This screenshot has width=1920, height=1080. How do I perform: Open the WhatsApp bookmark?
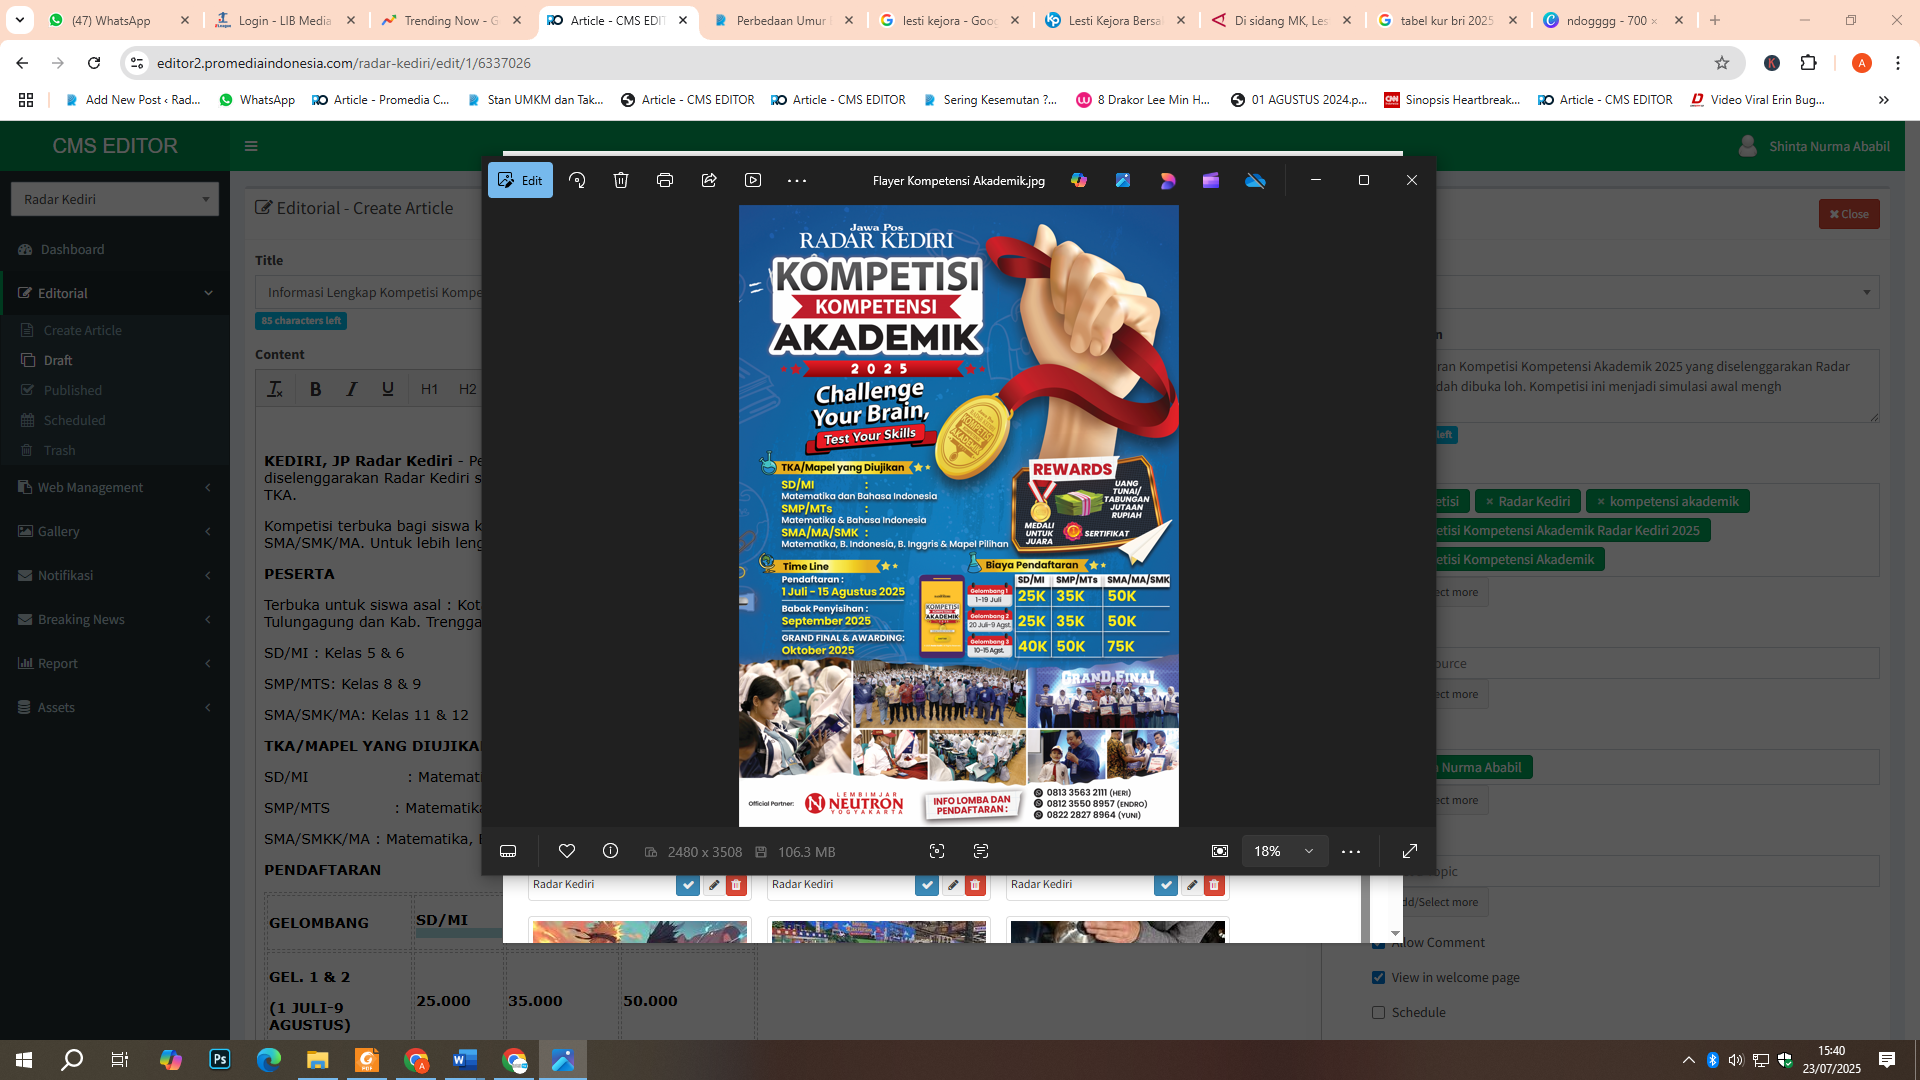256,100
